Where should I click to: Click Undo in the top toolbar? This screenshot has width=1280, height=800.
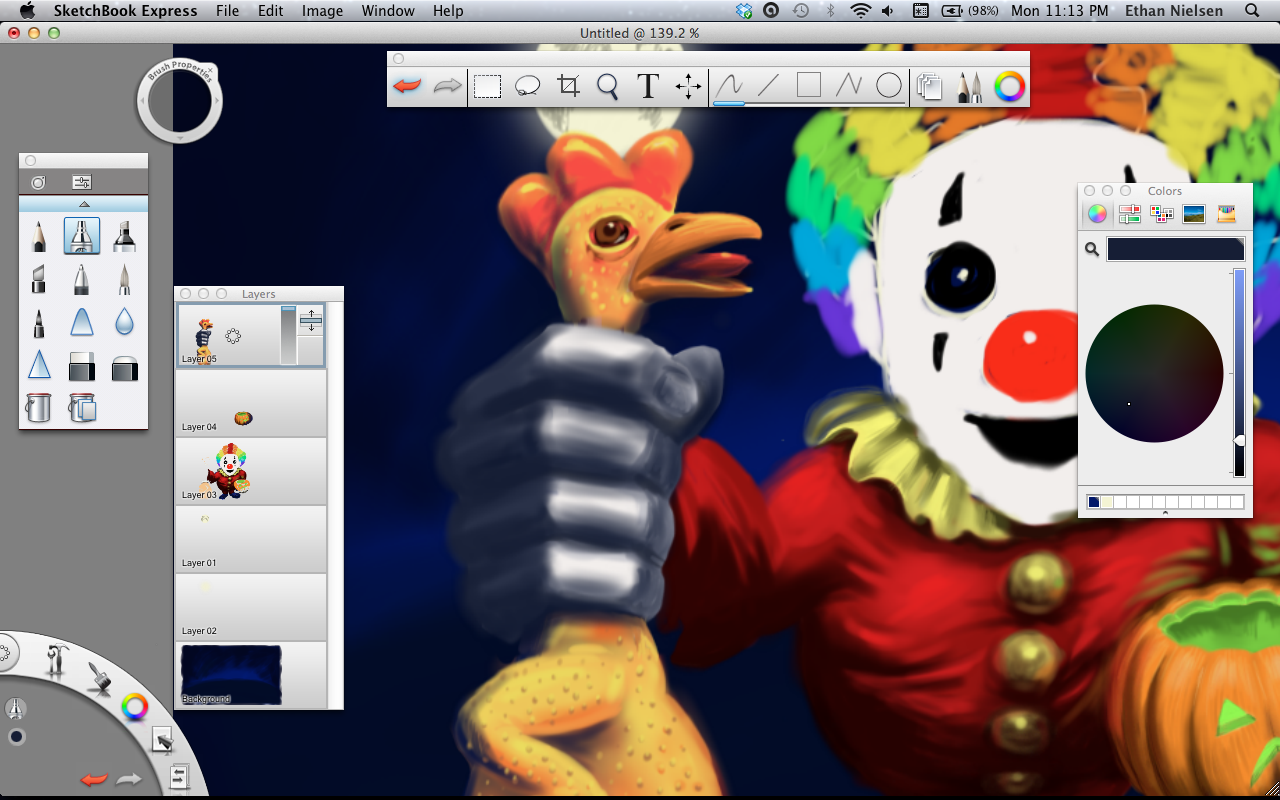point(407,87)
